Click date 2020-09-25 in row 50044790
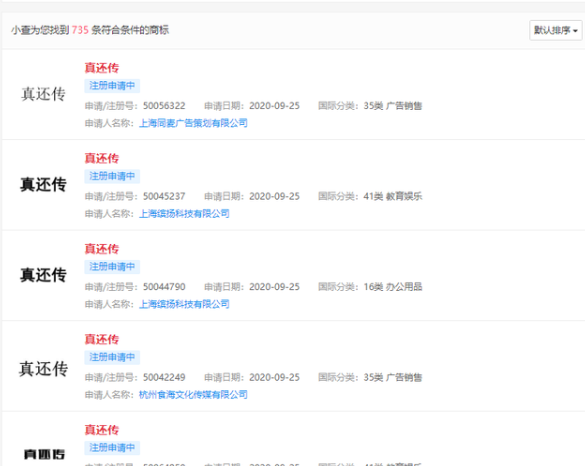The height and width of the screenshot is (466, 585). point(275,287)
